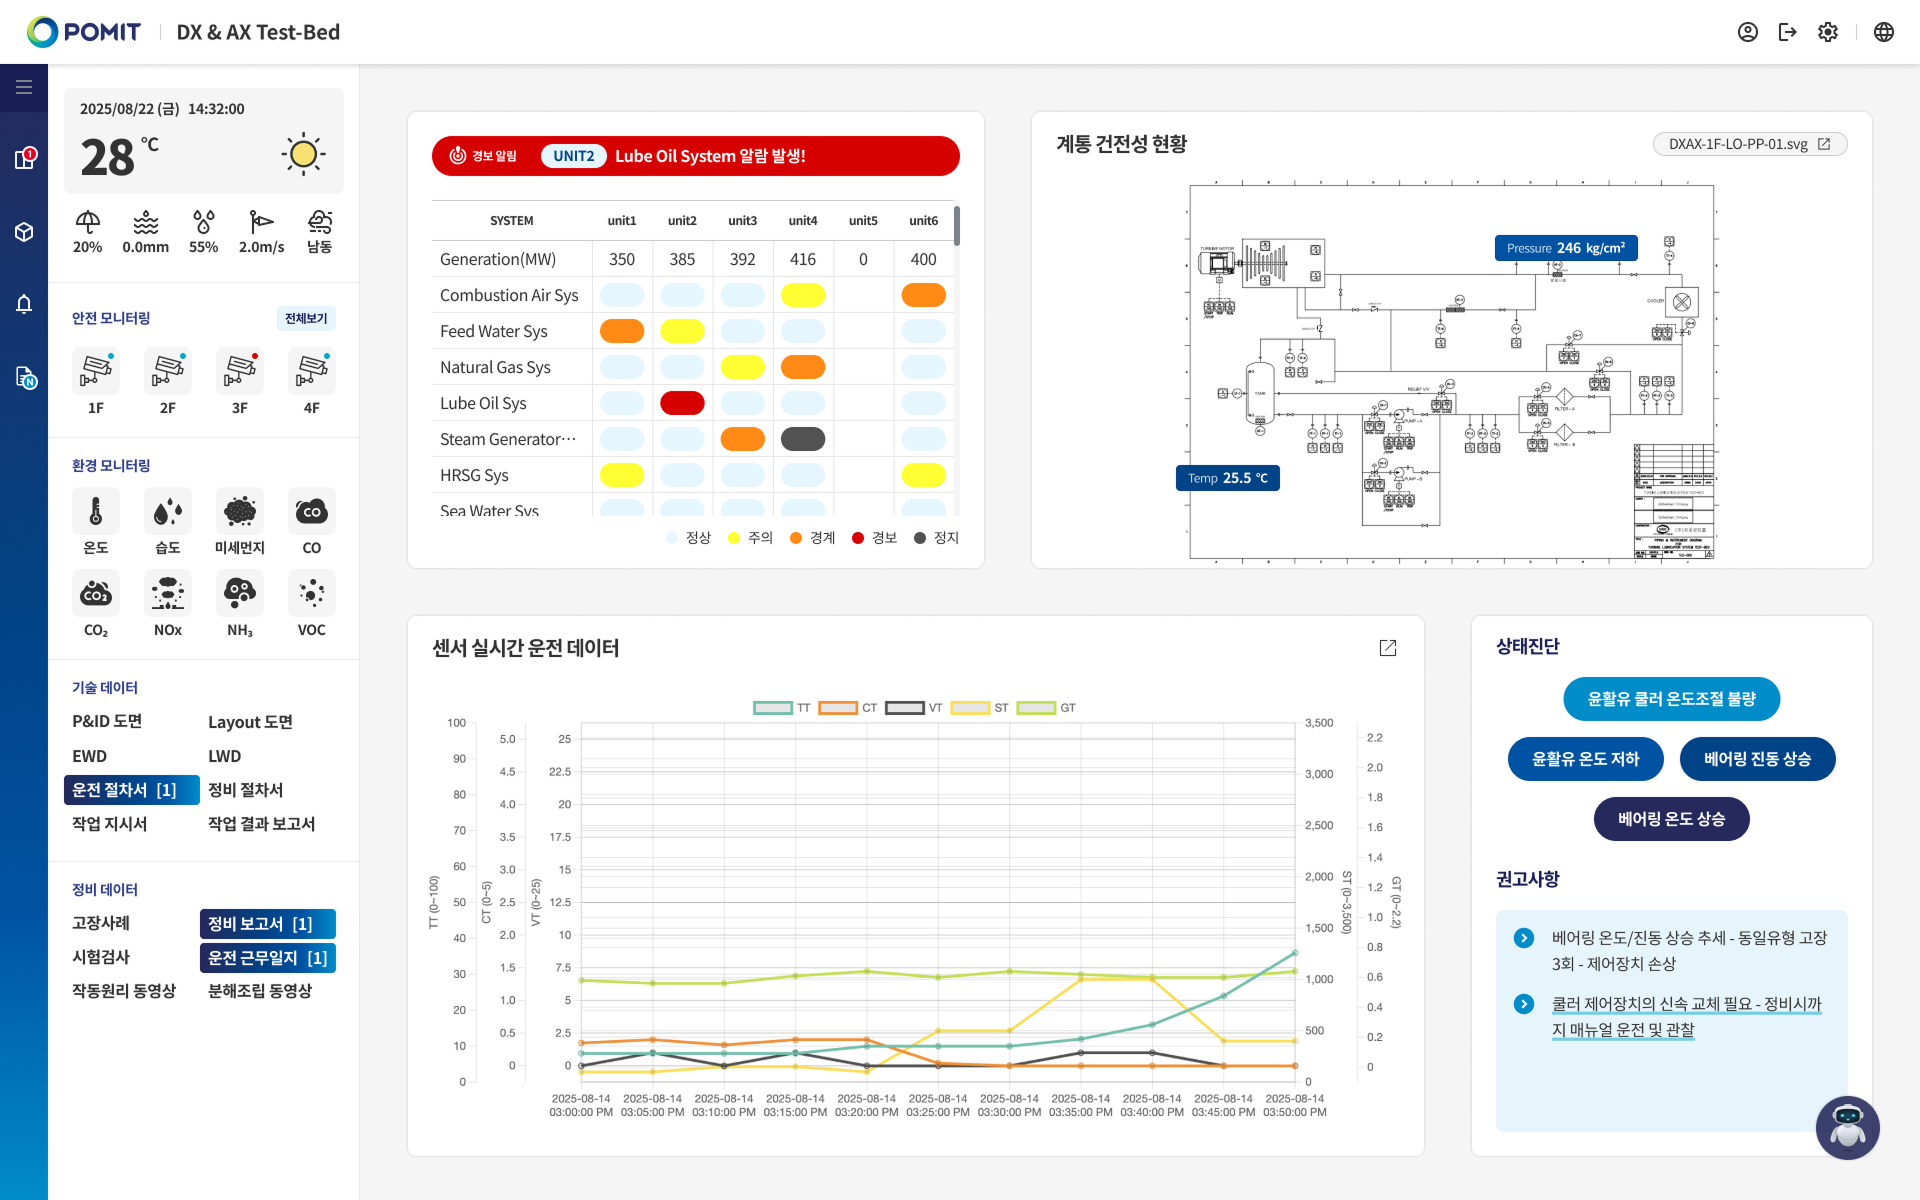
Task: Expand sensor real-time data chart popup
Action: coord(1388,648)
